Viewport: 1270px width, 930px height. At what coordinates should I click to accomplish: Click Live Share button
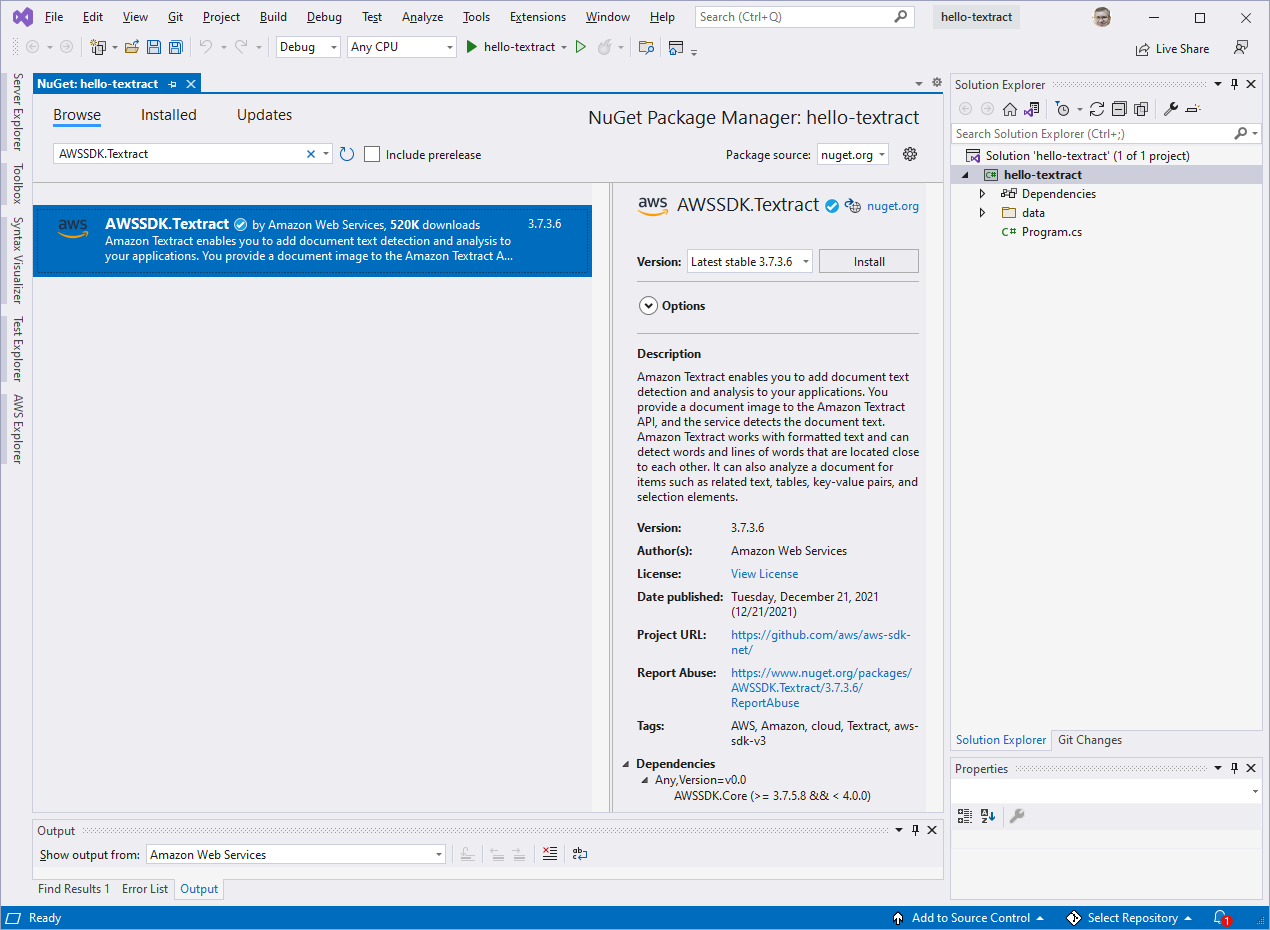(x=1173, y=48)
